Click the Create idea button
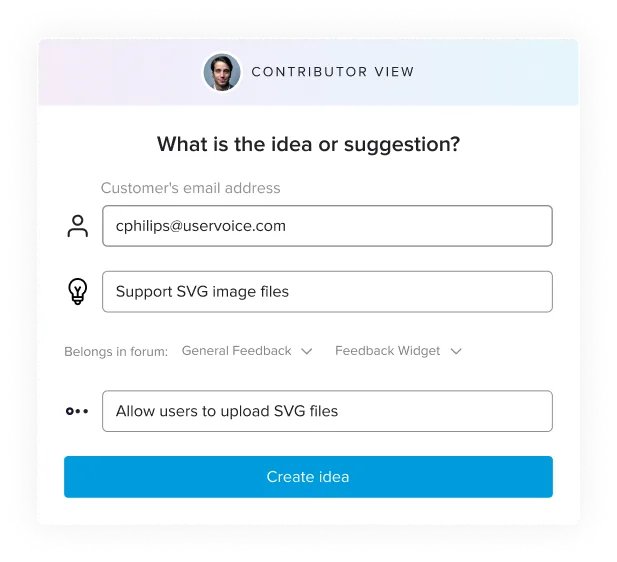Screen dimensions: 617x562 click(x=308, y=477)
